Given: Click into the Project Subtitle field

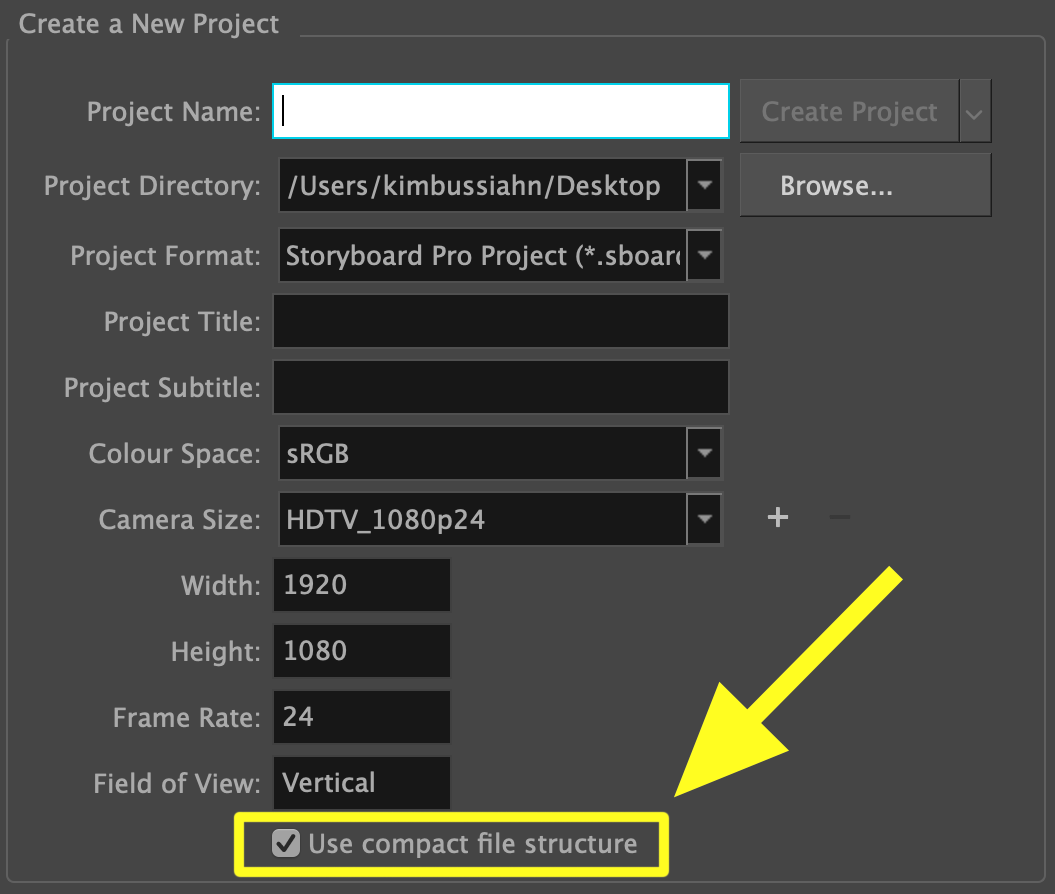Looking at the screenshot, I should click(500, 387).
